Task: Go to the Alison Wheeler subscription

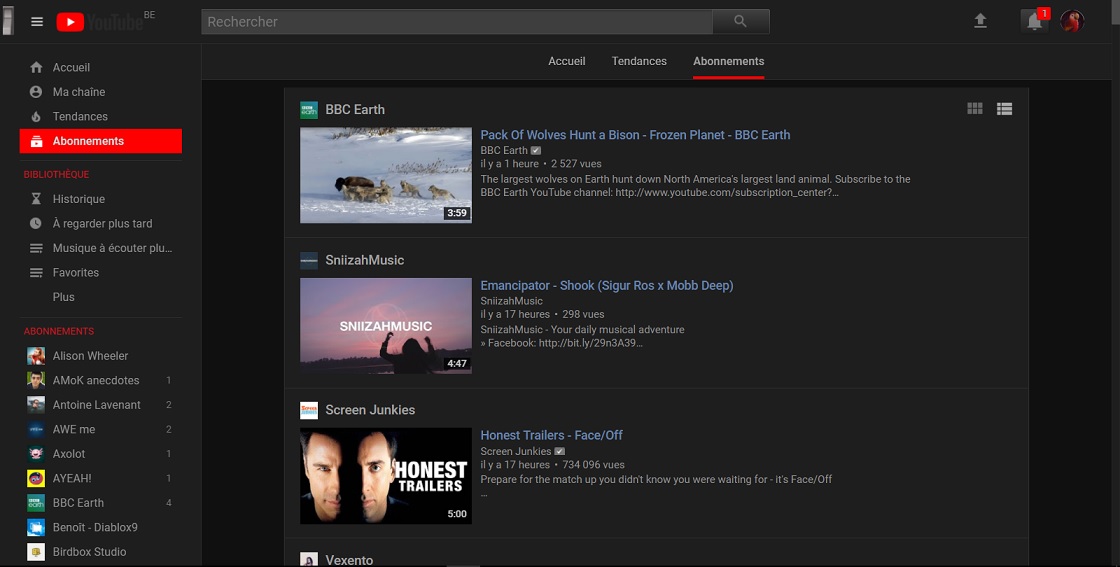Action: [x=90, y=356]
